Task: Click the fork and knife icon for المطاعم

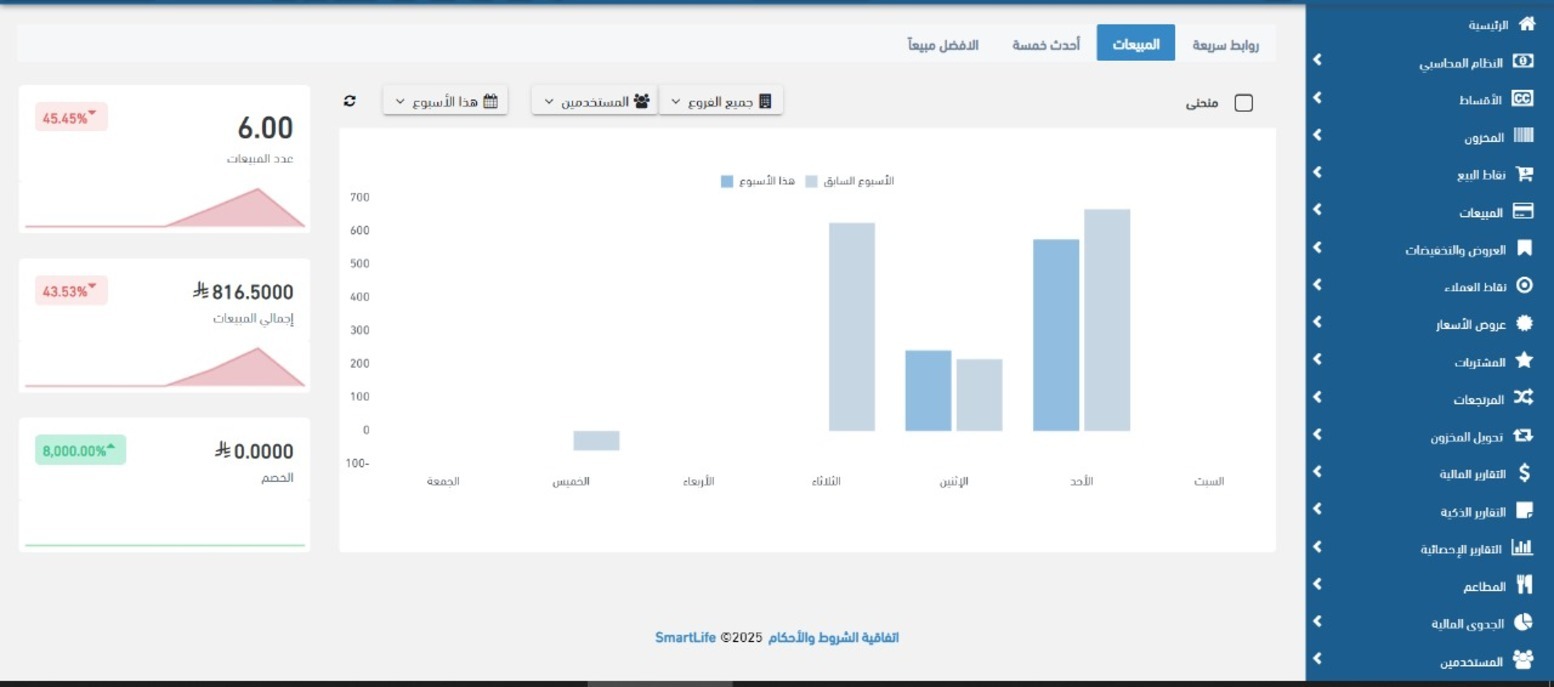Action: (x=1524, y=586)
